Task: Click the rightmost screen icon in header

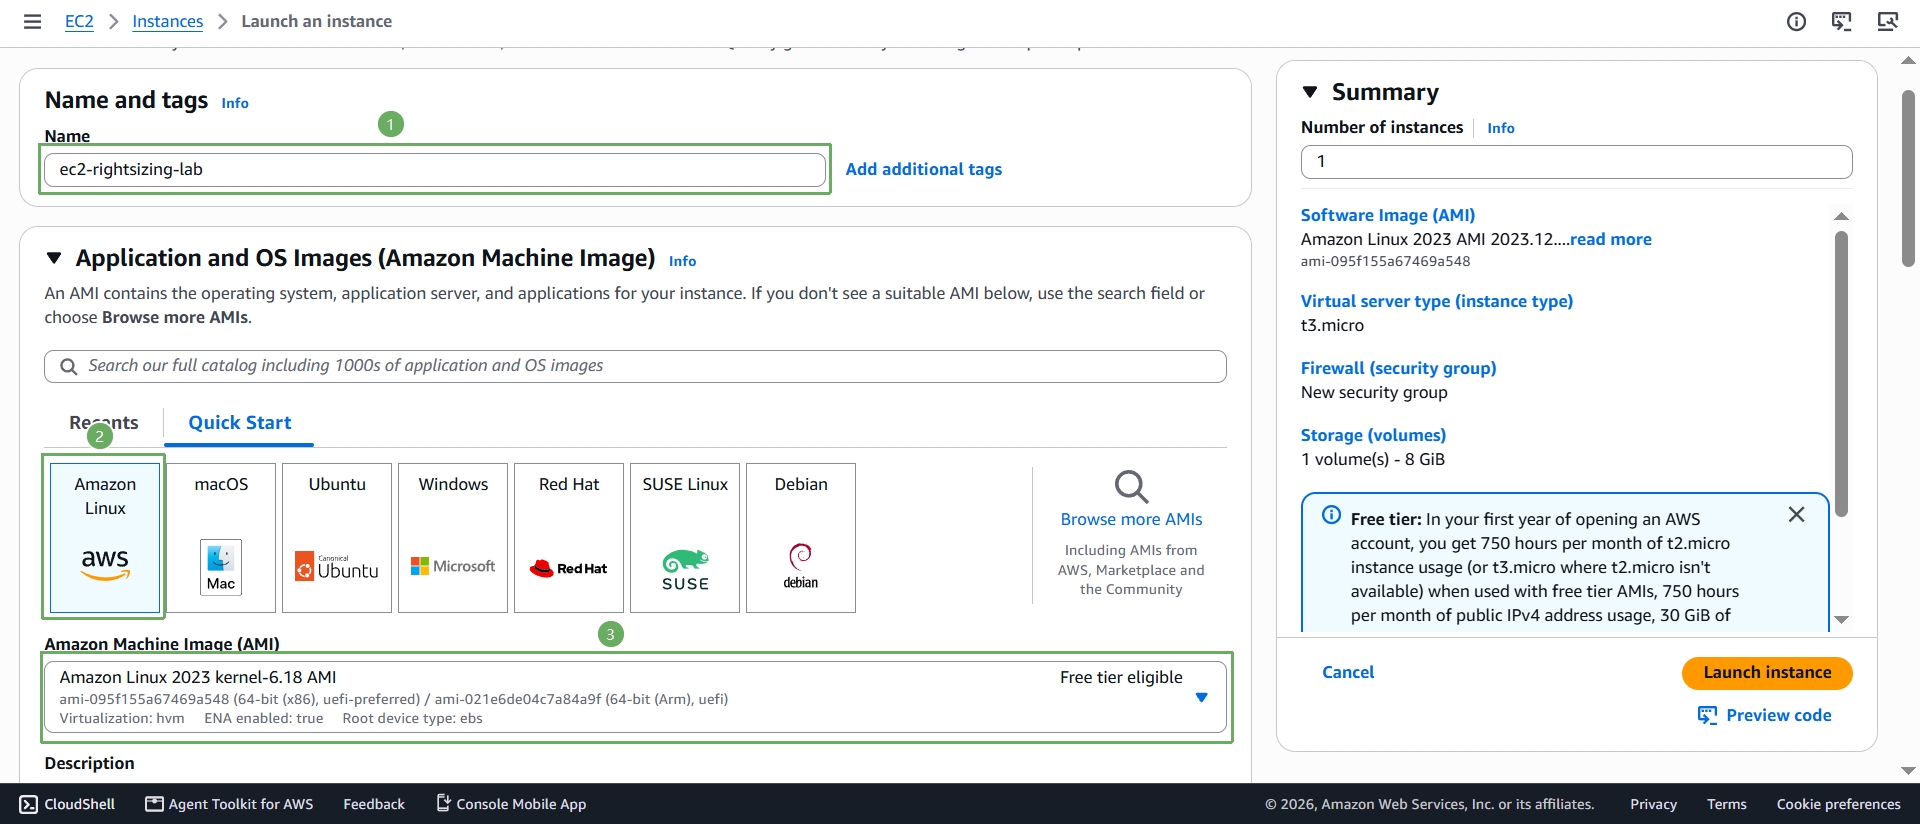Action: (1887, 21)
